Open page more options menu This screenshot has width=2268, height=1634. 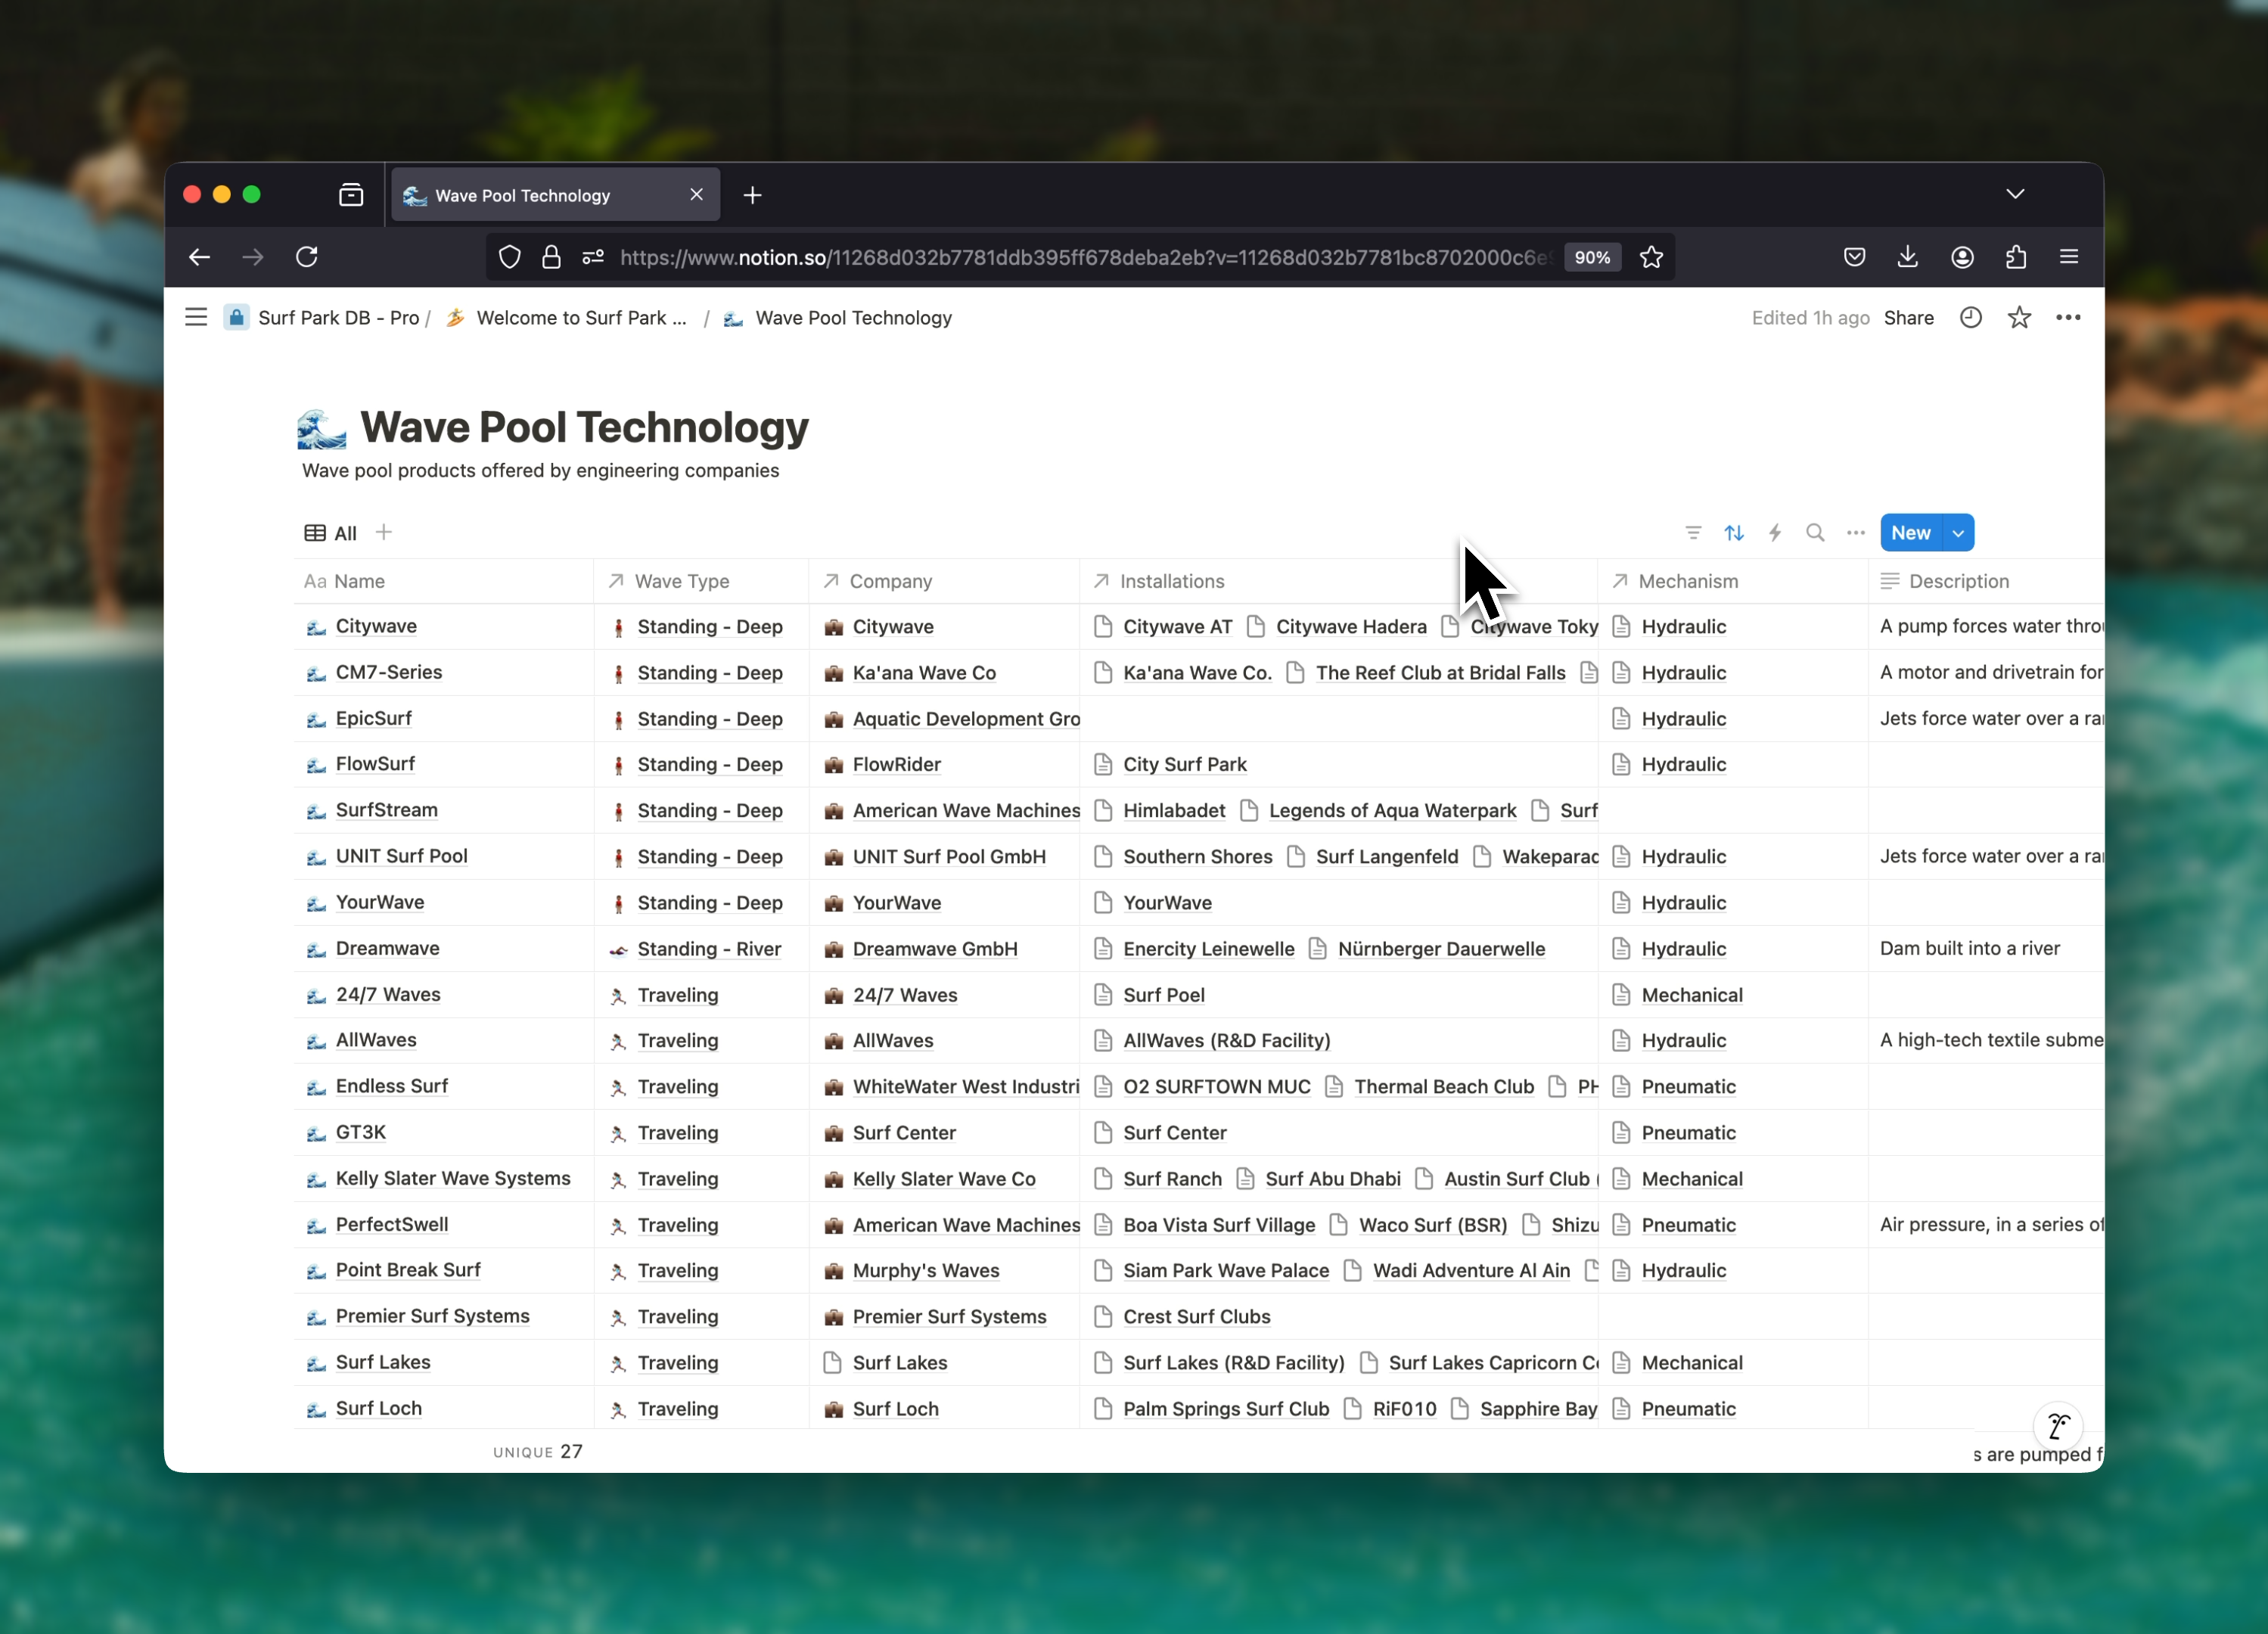point(2068,317)
